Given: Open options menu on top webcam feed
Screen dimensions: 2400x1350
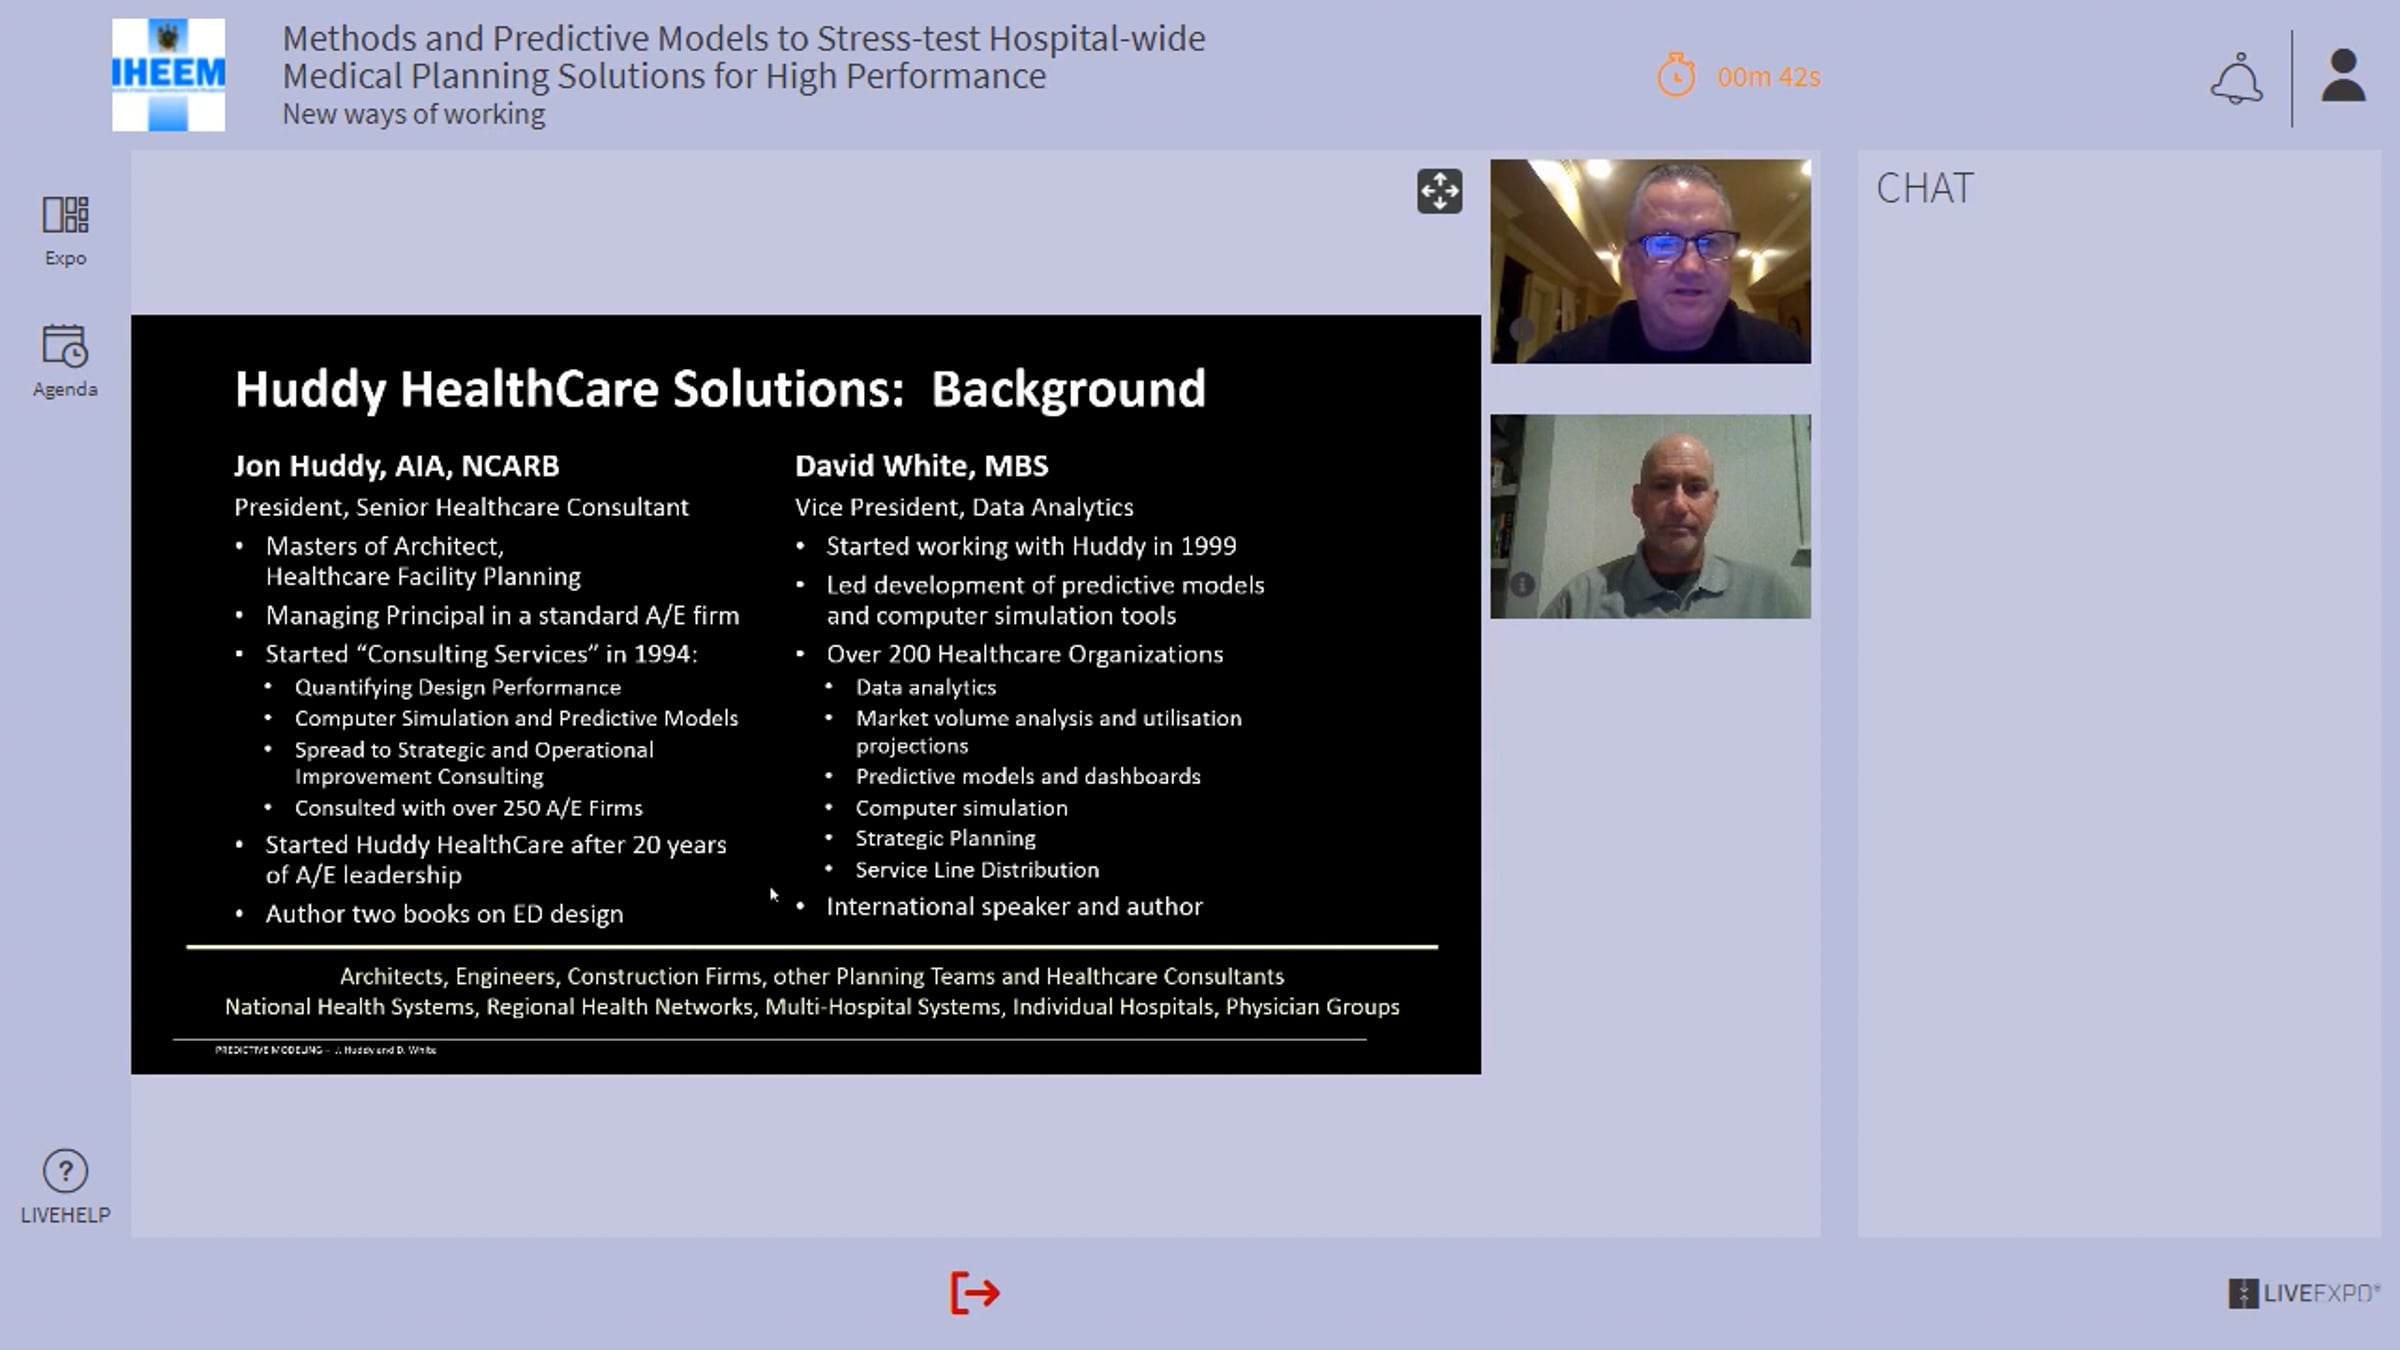Looking at the screenshot, I should pos(1522,329).
